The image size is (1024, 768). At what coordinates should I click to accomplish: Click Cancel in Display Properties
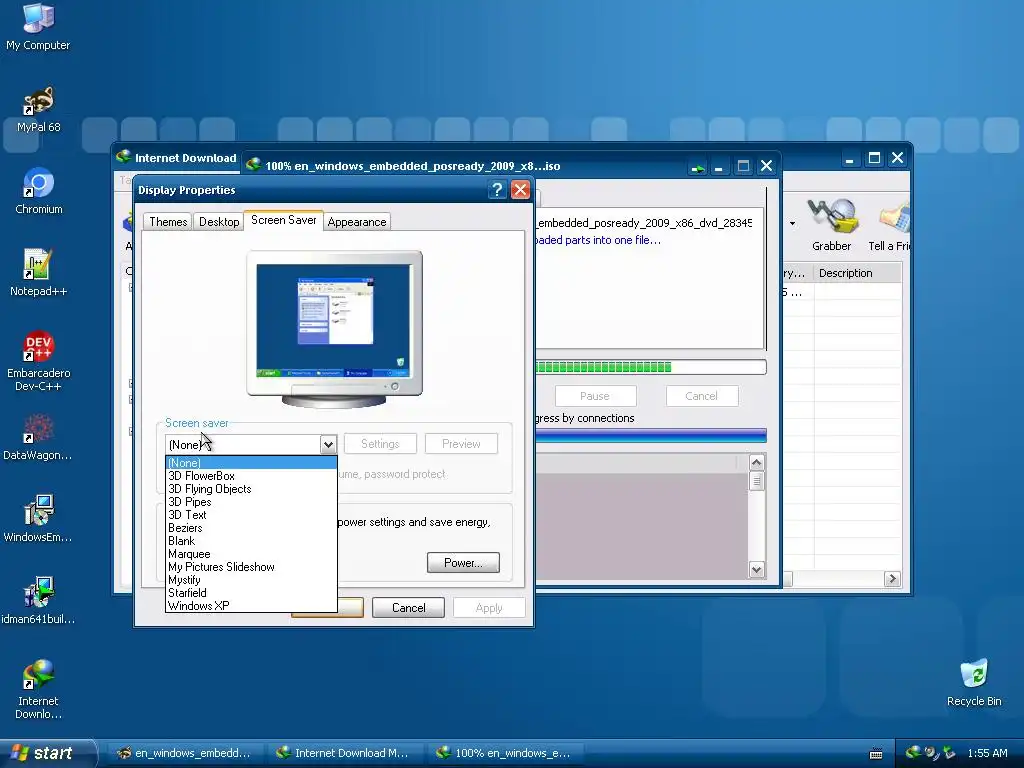point(408,607)
